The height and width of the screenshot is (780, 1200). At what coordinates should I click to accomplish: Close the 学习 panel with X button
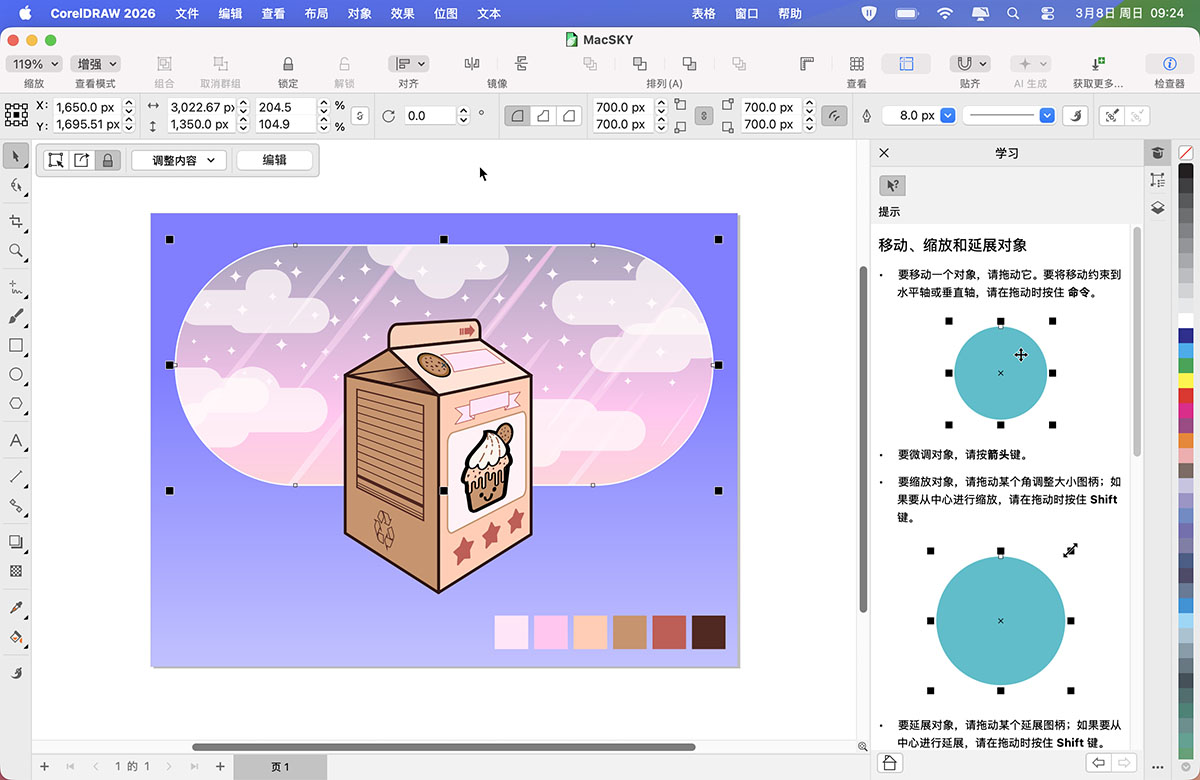(884, 153)
